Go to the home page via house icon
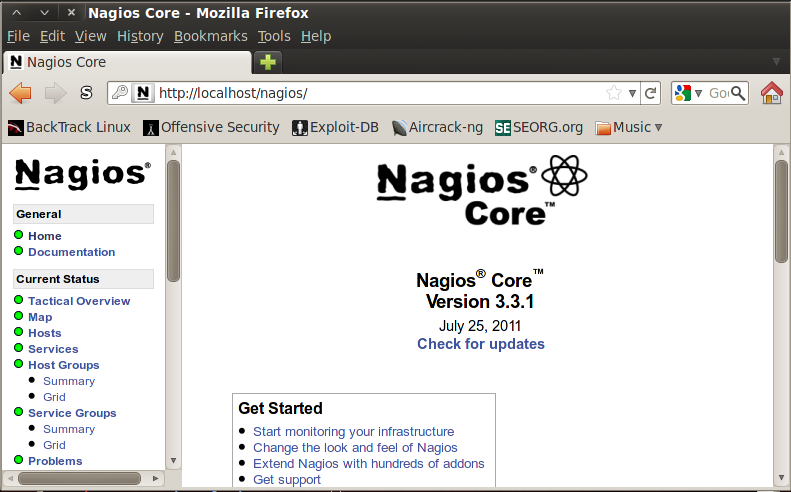This screenshot has height=492, width=791. pos(771,93)
